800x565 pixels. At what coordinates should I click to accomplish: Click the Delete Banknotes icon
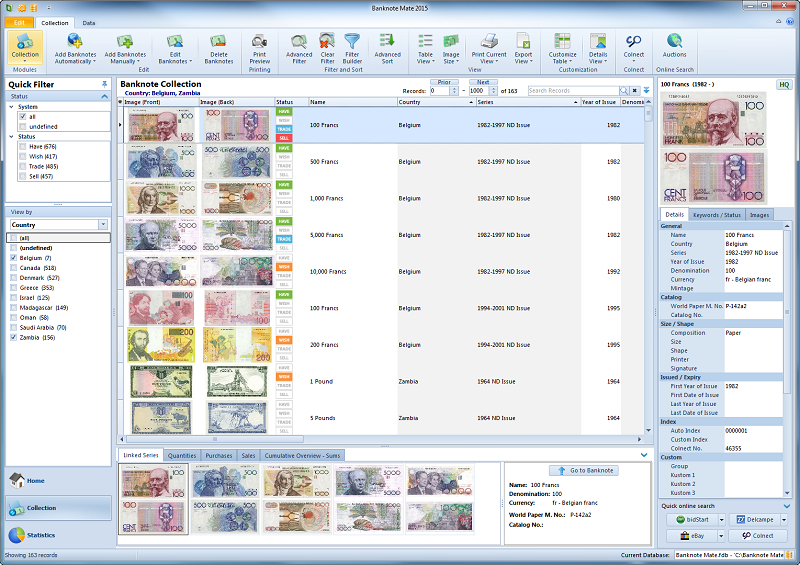218,48
